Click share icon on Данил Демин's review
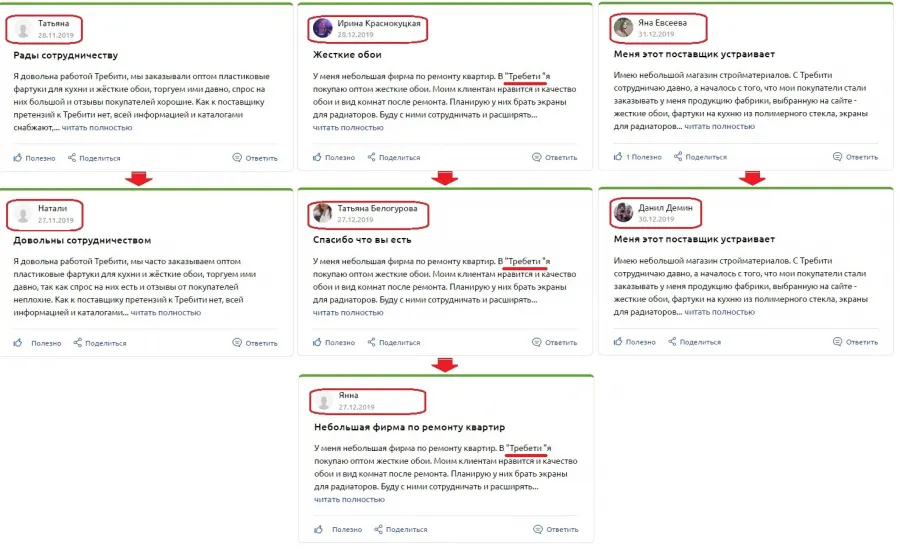 pos(672,341)
